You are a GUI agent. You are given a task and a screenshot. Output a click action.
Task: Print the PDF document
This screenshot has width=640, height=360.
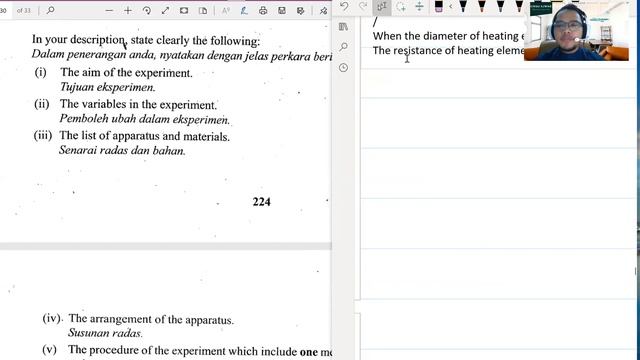click(263, 11)
